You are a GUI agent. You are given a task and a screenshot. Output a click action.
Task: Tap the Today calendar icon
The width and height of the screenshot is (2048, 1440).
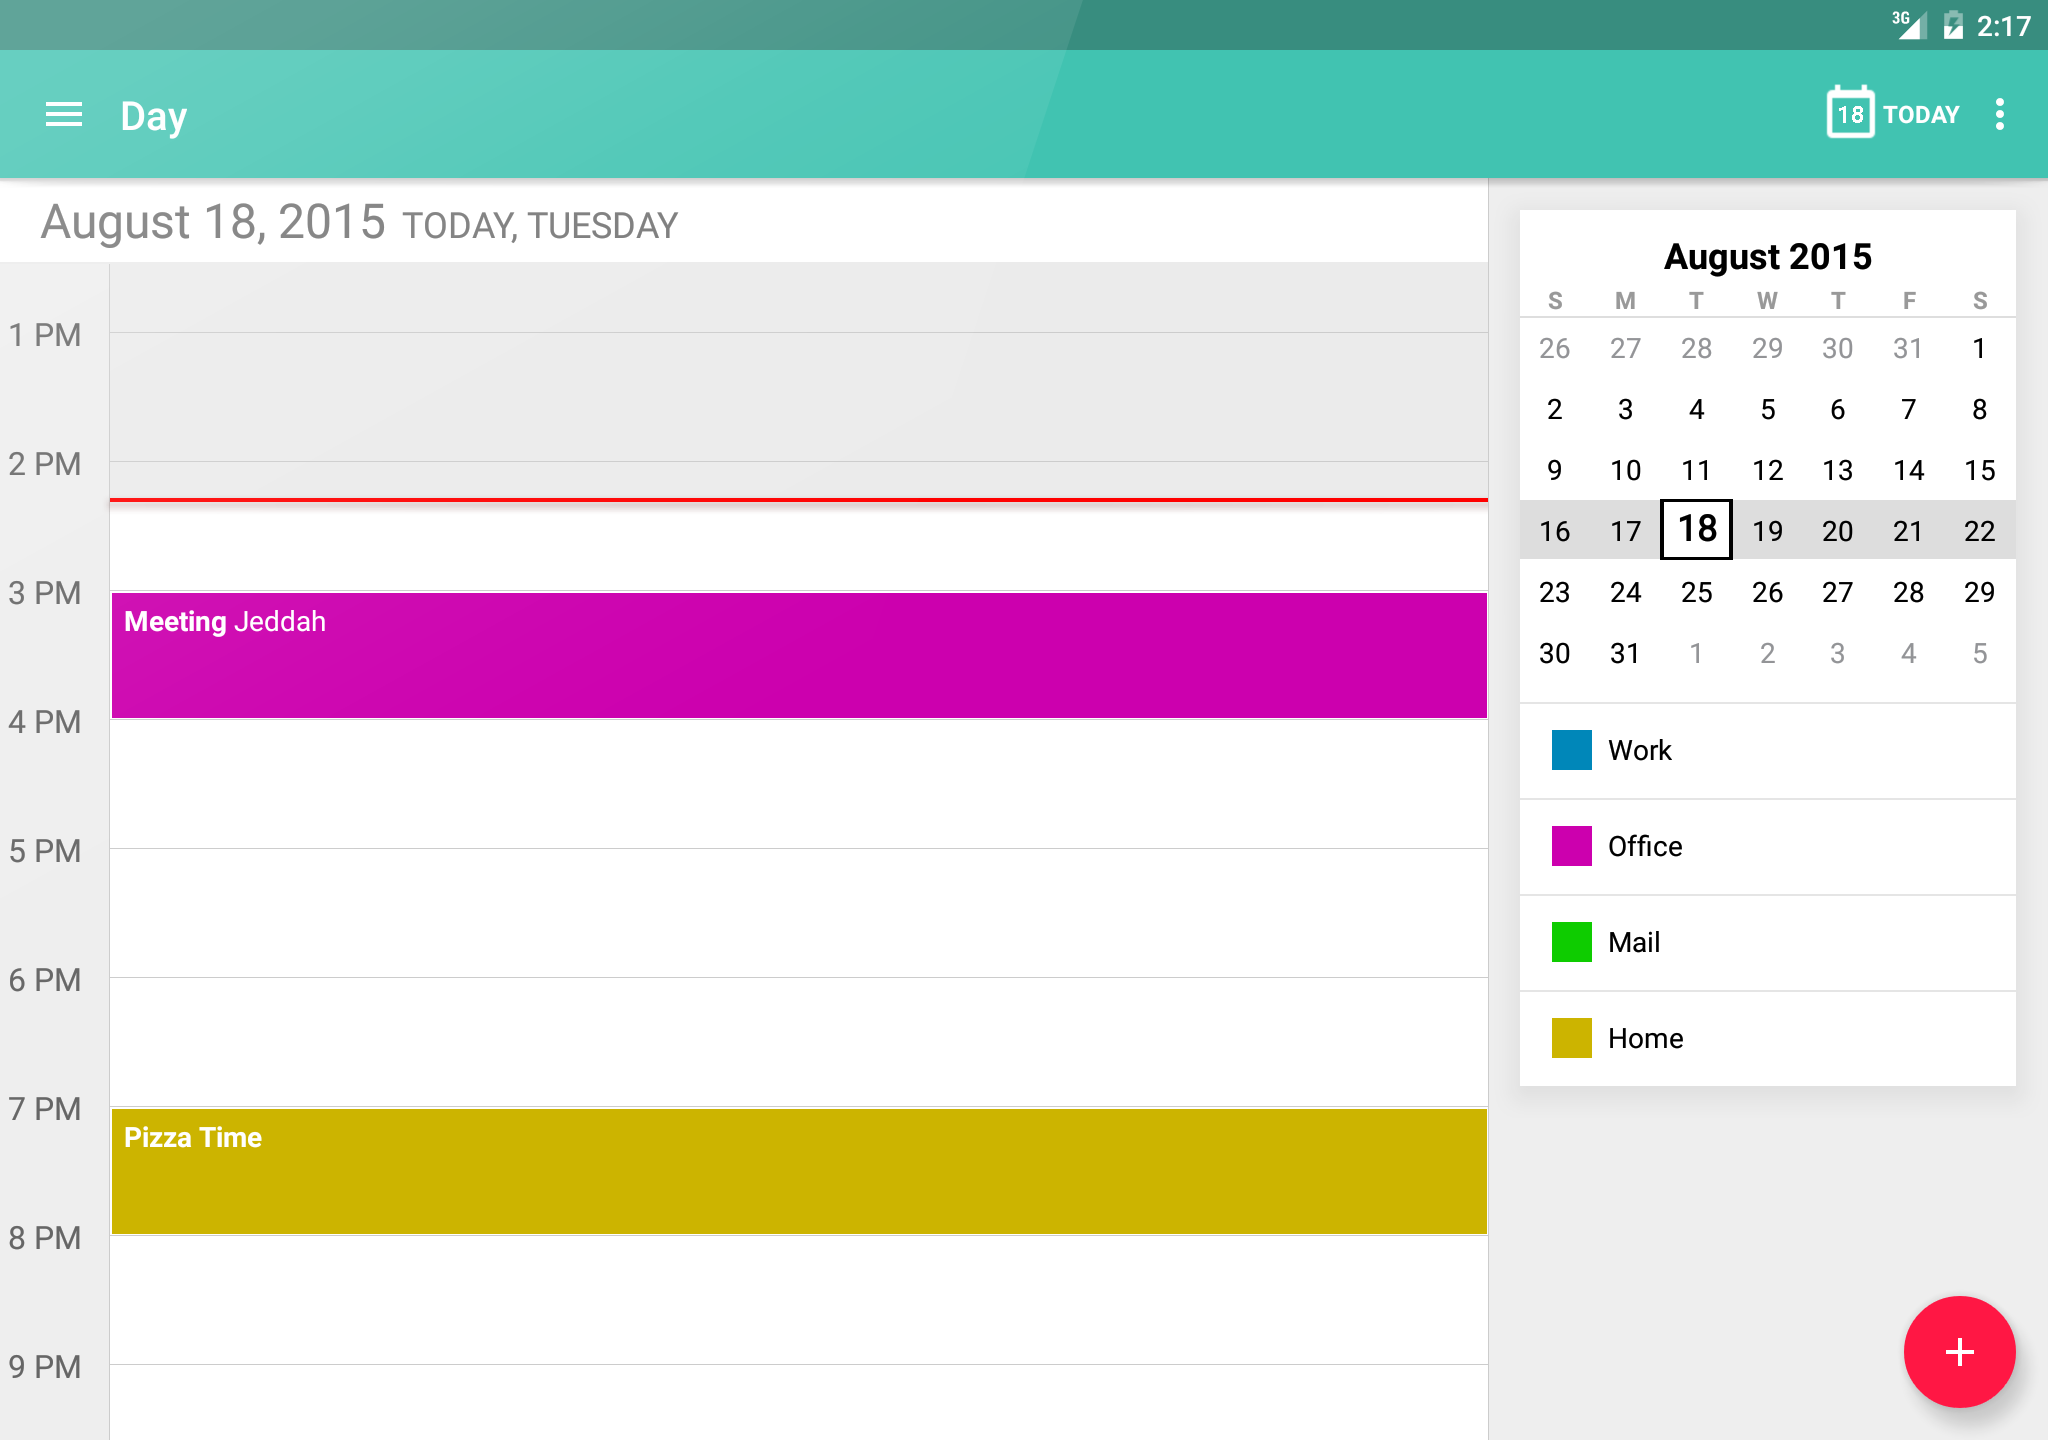pos(1849,113)
